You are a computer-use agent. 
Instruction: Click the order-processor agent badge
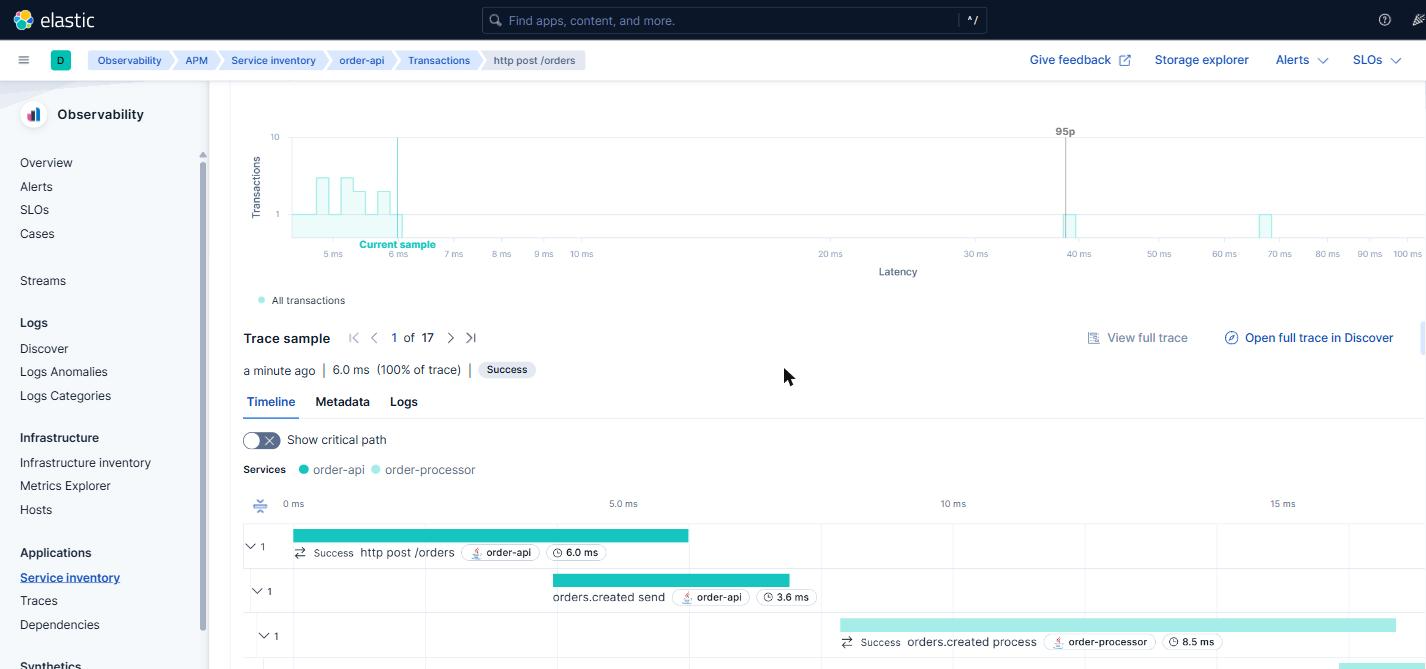tap(1100, 642)
